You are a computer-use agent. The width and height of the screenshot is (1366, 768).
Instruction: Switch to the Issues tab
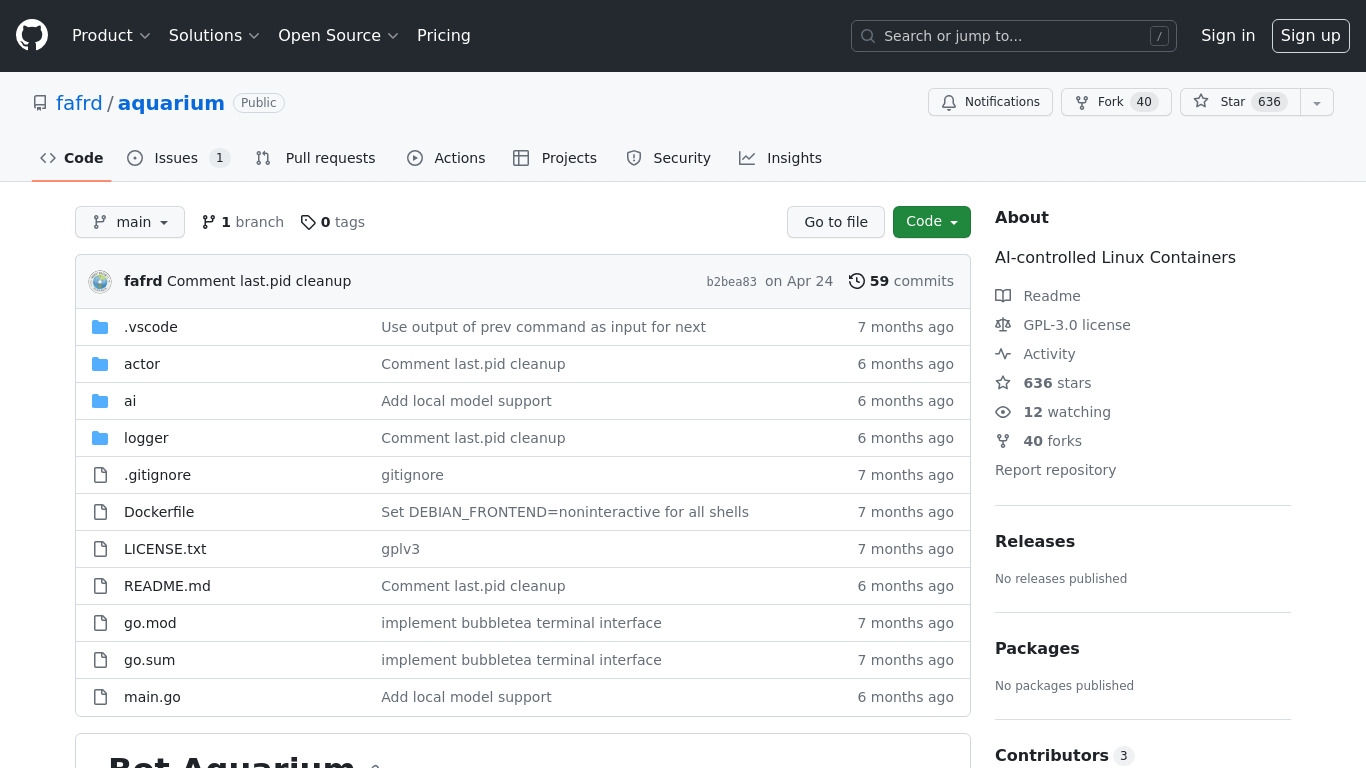178,158
